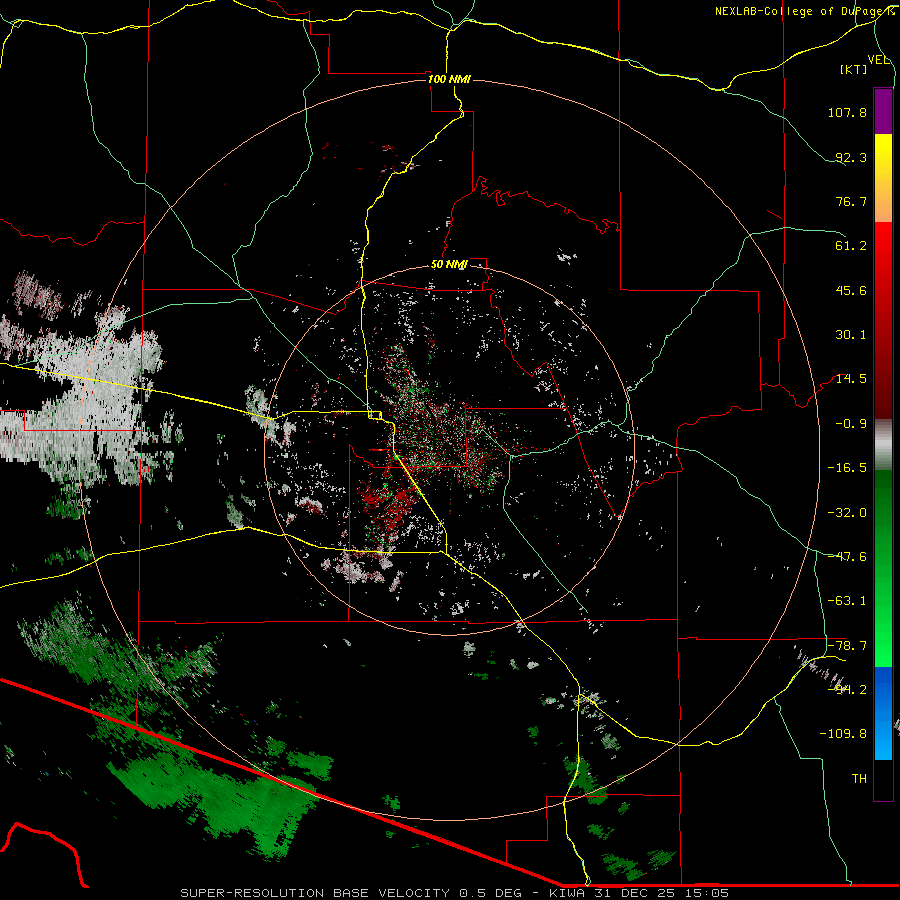Pick the black TH segment of the color bar
The image size is (900, 900).
point(883,780)
